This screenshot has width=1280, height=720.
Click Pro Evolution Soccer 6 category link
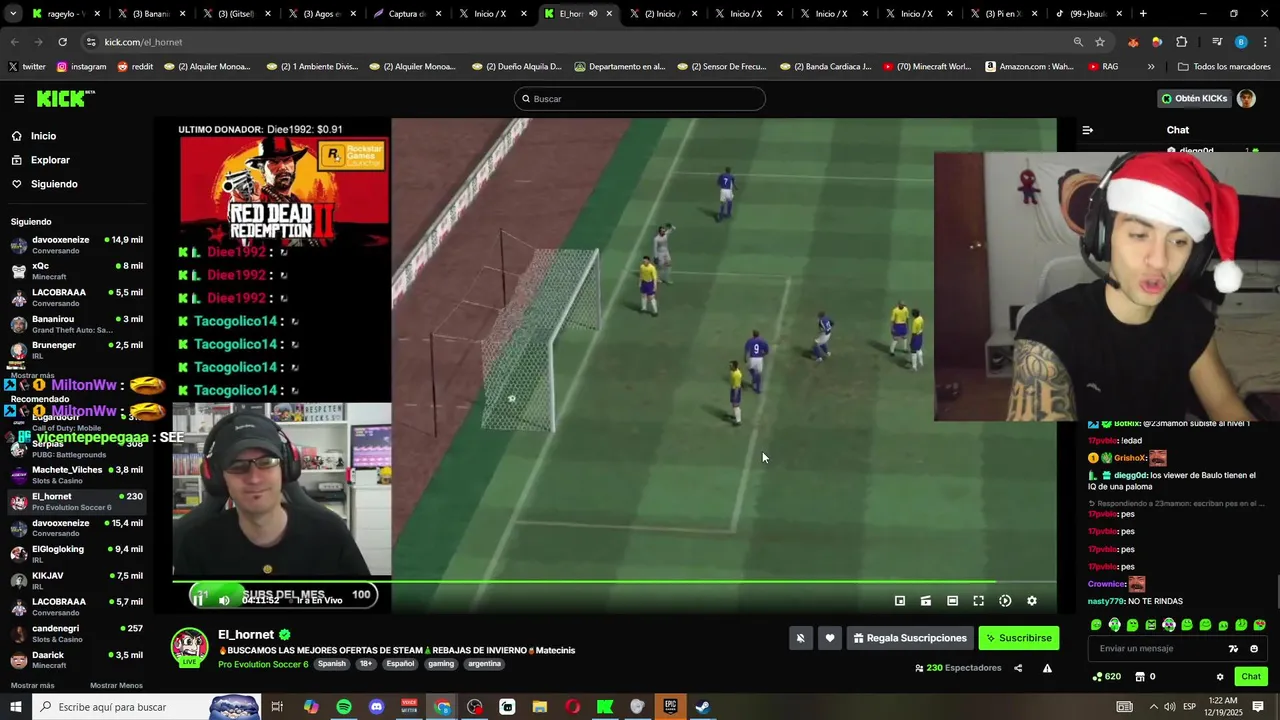[x=263, y=664]
